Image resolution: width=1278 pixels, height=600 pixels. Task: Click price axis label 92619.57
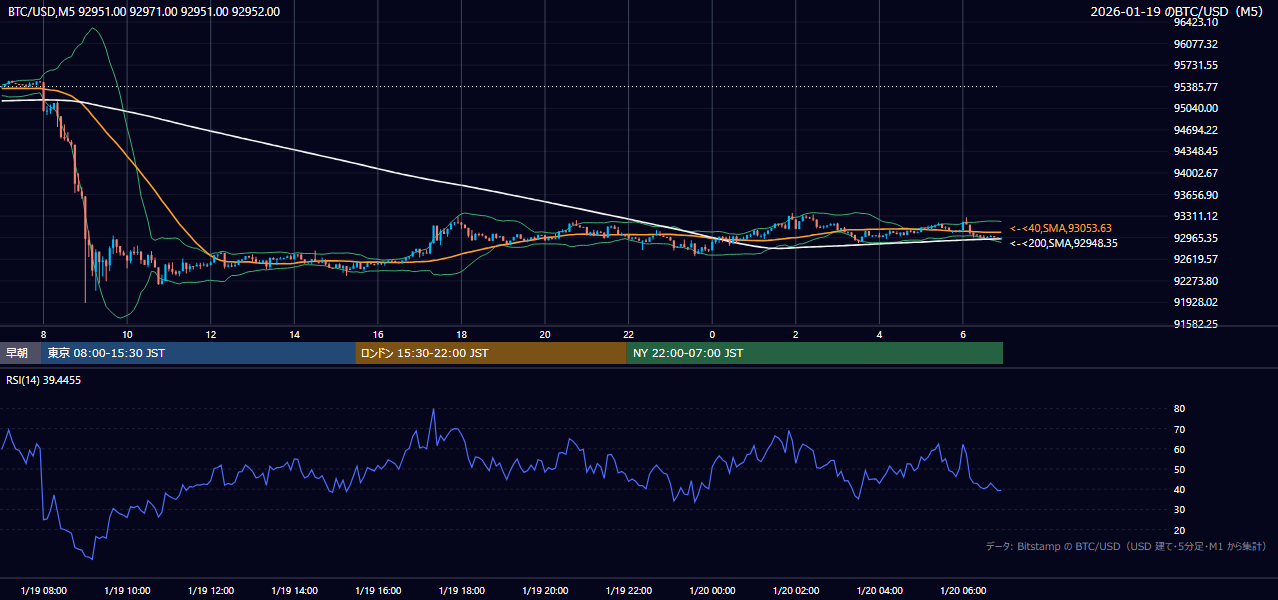(1196, 259)
